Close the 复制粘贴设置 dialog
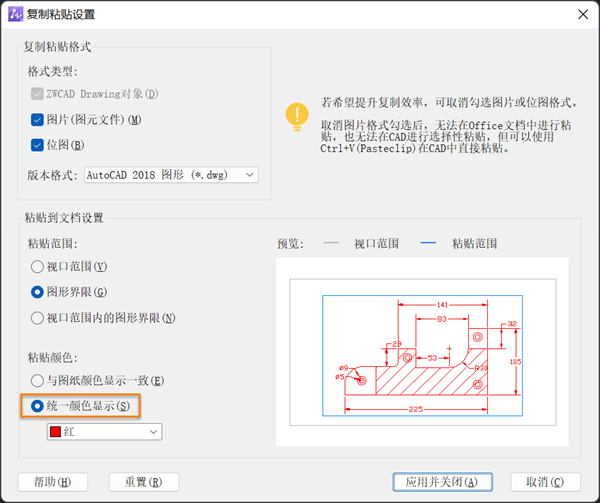This screenshot has height=503, width=600. click(583, 15)
